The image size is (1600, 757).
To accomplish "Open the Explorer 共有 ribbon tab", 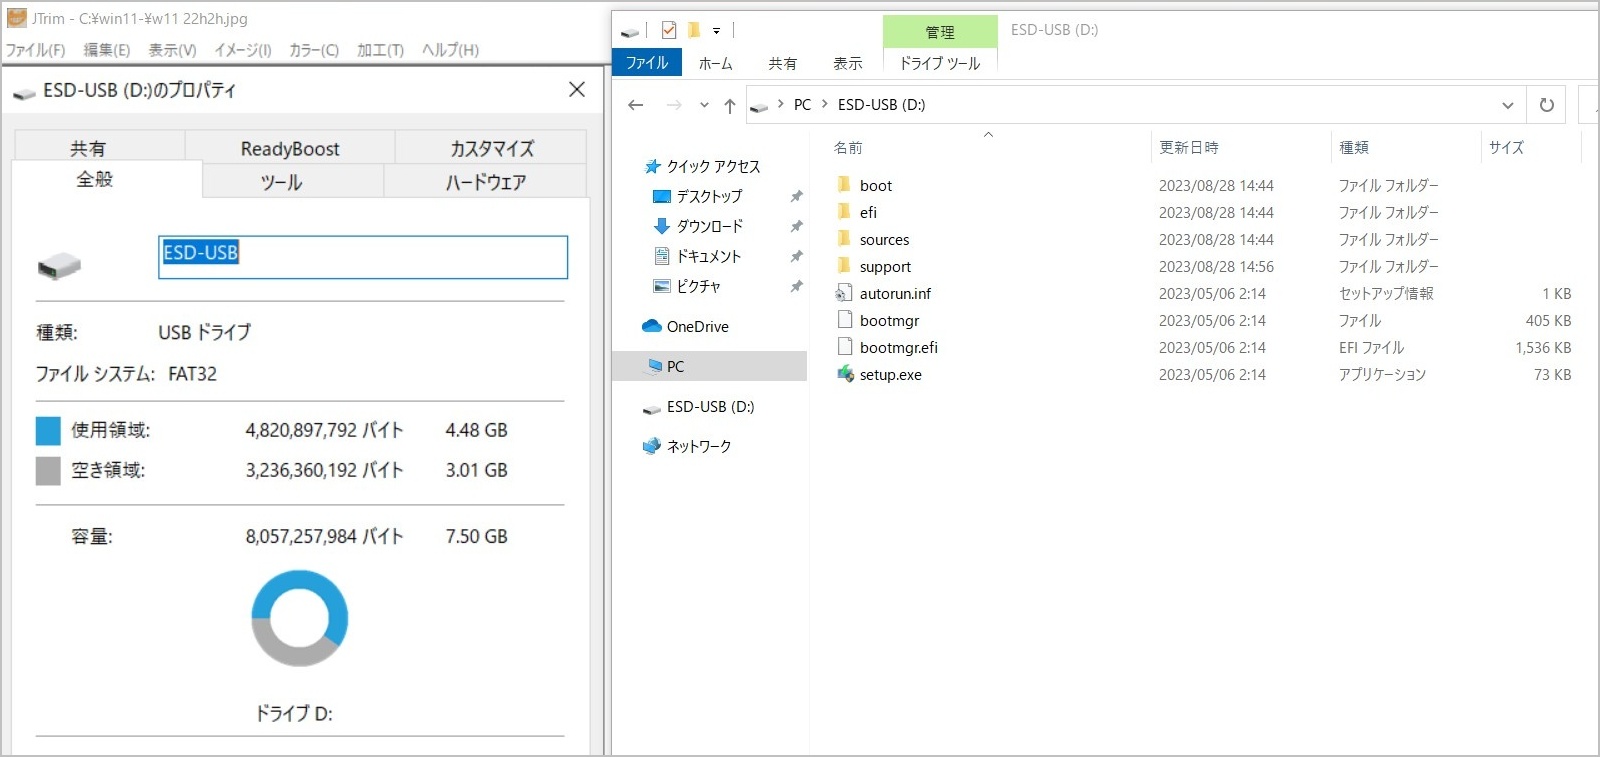I will (x=782, y=63).
